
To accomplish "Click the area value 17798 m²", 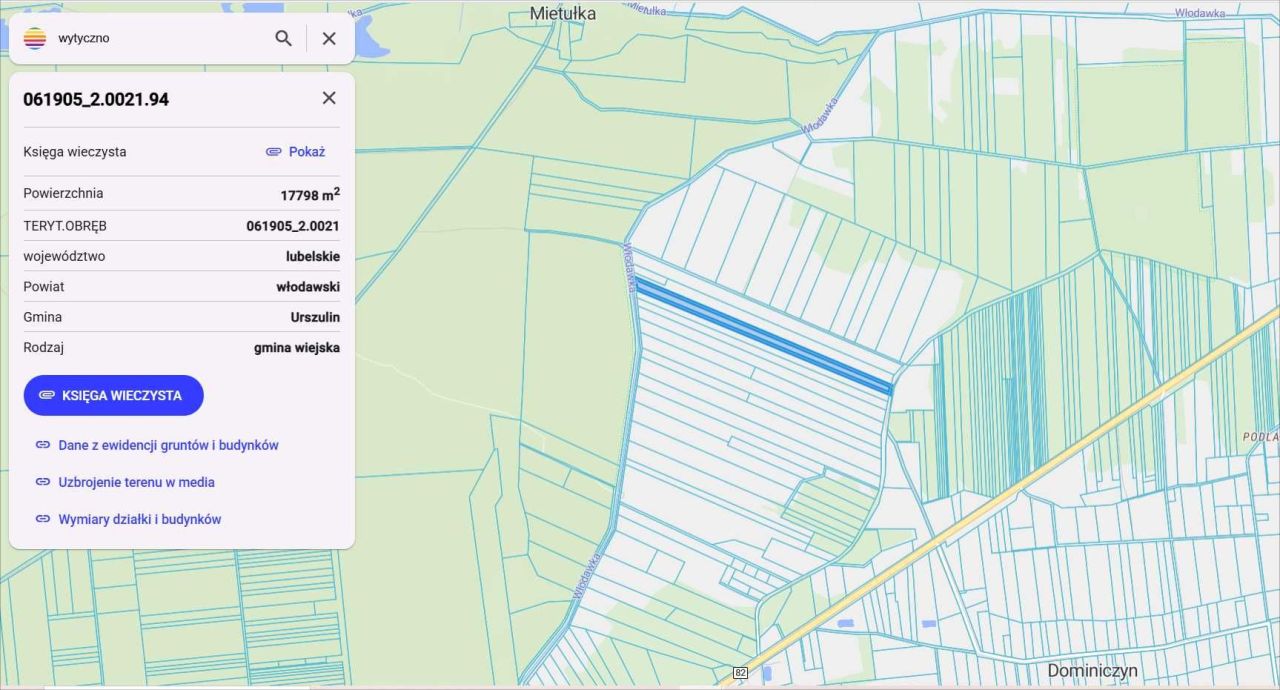I will [309, 195].
